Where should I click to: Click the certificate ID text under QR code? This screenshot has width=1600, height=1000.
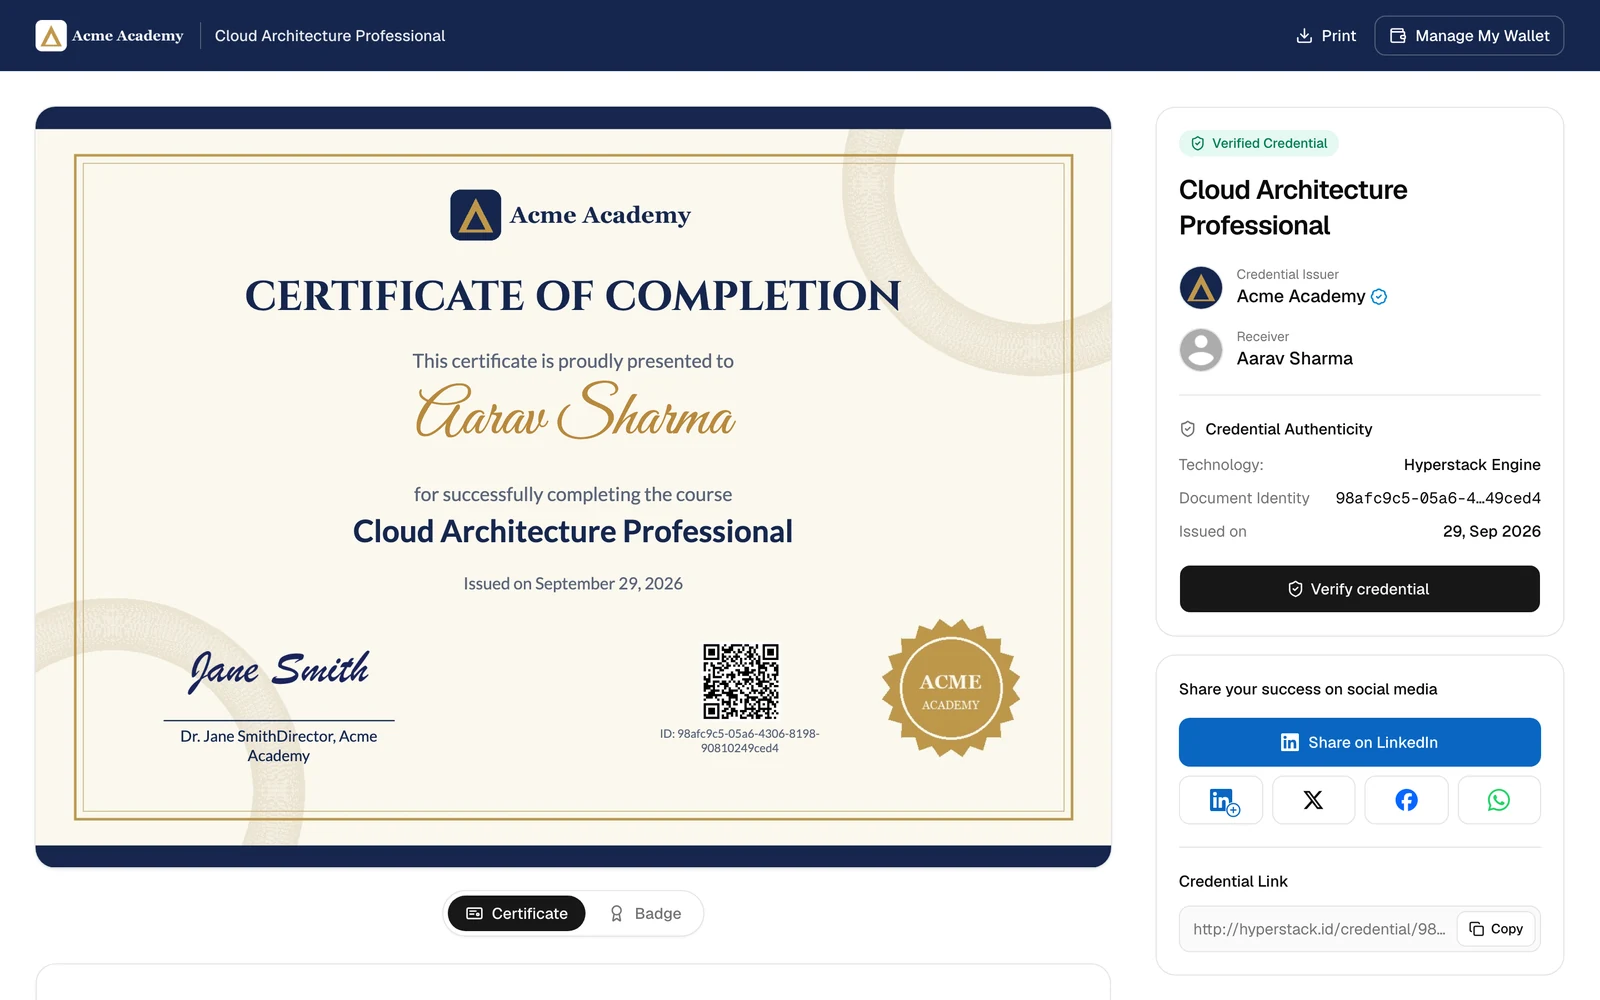(x=740, y=741)
